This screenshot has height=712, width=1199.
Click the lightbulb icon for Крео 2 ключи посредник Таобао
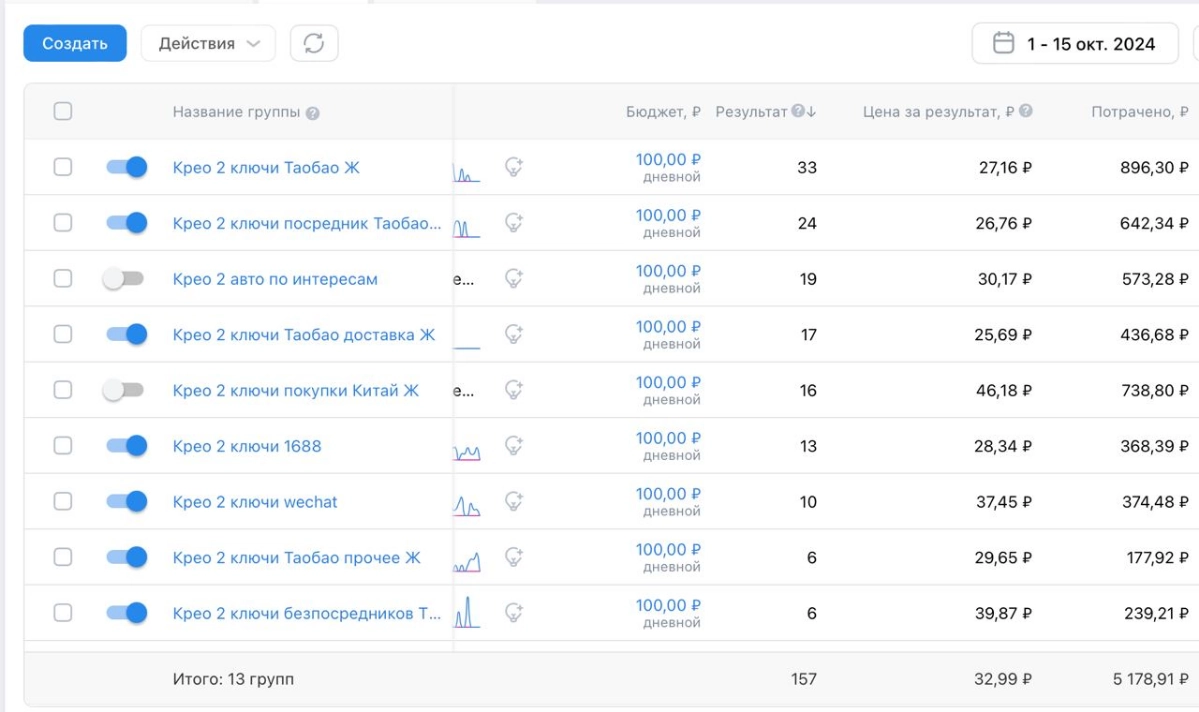click(514, 223)
